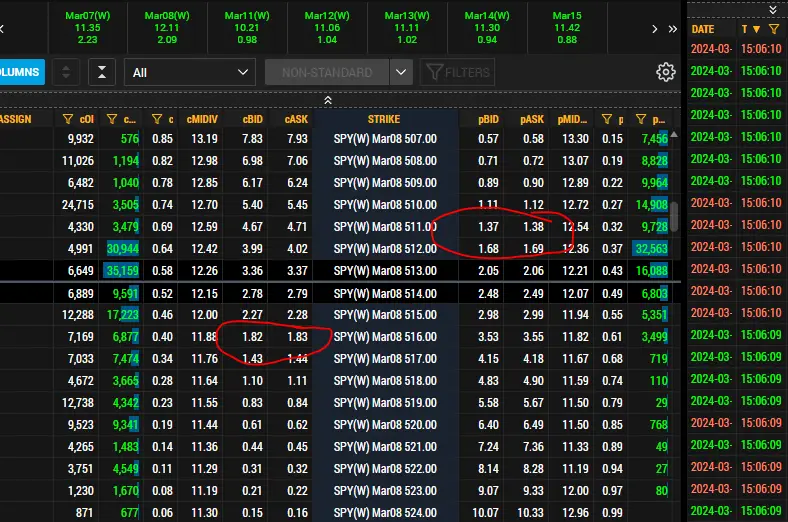Open the settings gear icon
788x522 pixels.
point(666,72)
